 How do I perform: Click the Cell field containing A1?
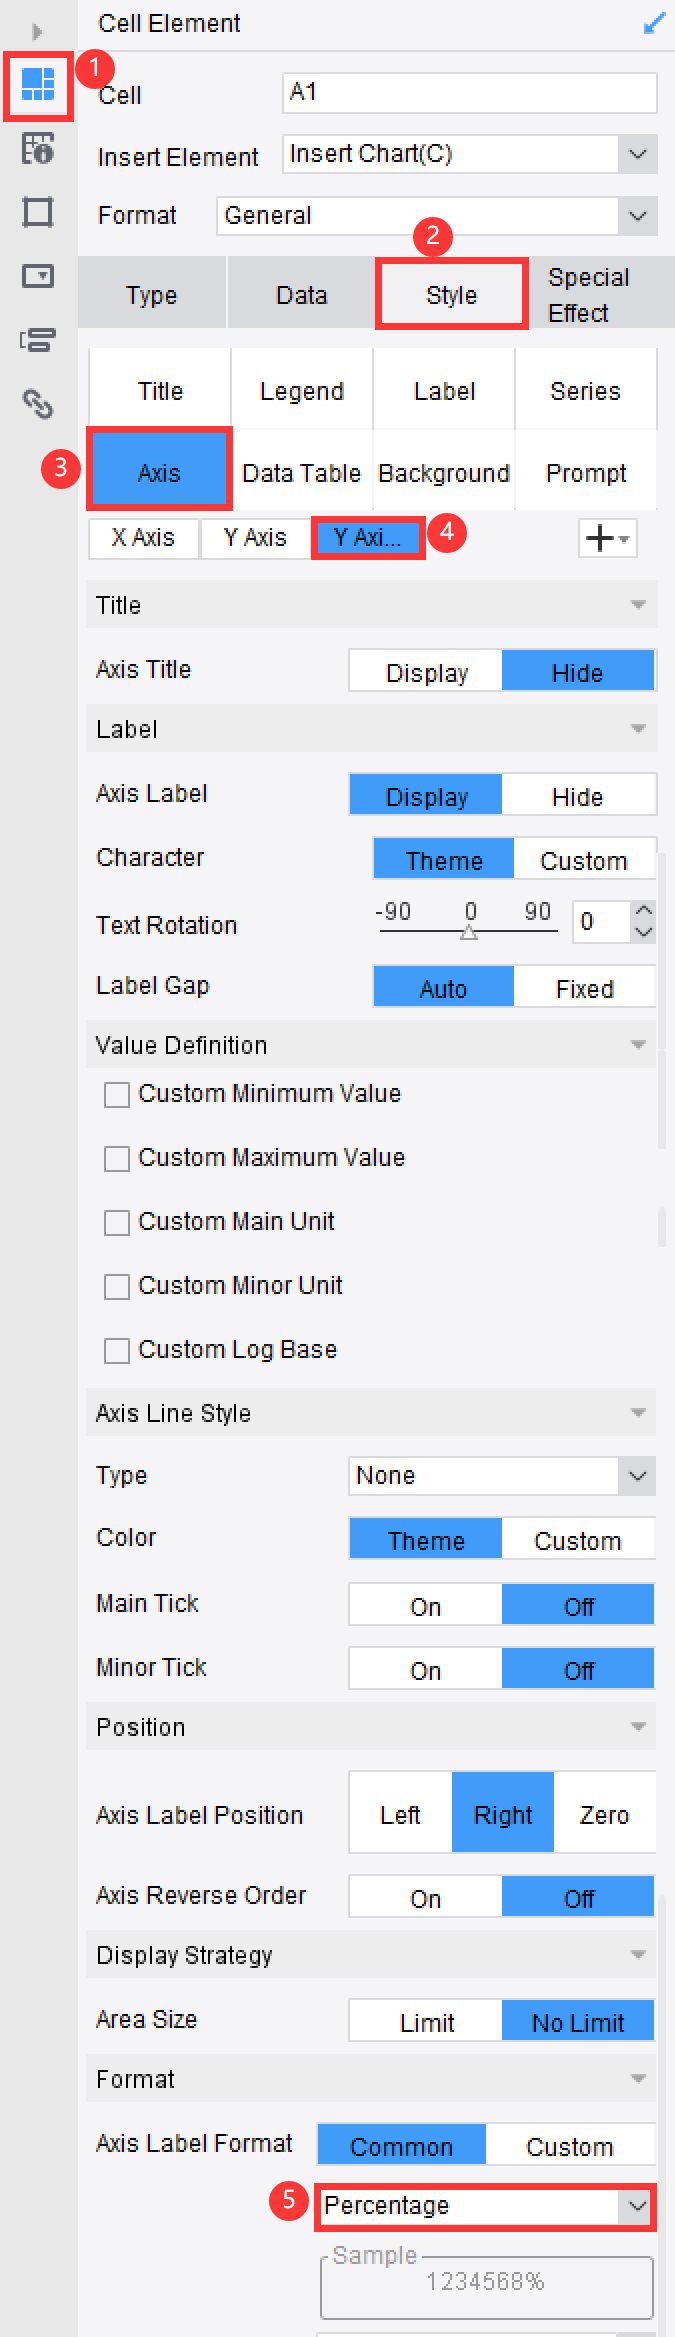(x=469, y=92)
